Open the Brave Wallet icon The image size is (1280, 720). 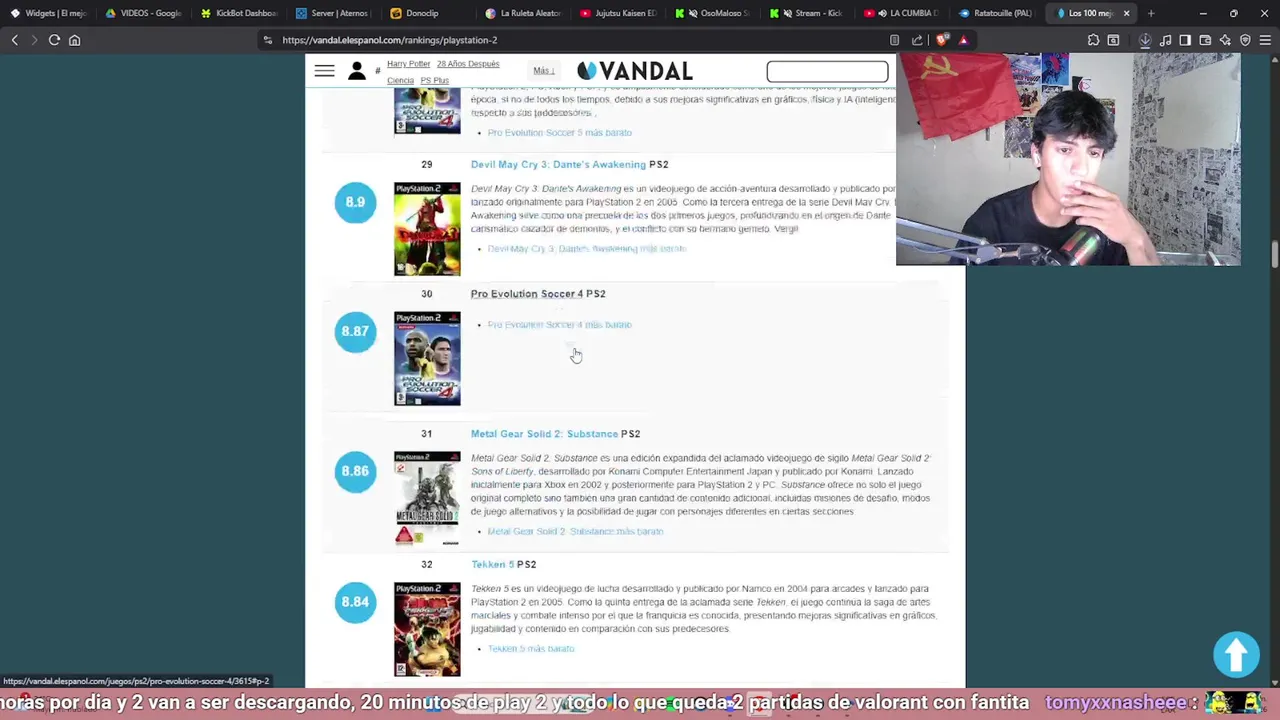1205,40
